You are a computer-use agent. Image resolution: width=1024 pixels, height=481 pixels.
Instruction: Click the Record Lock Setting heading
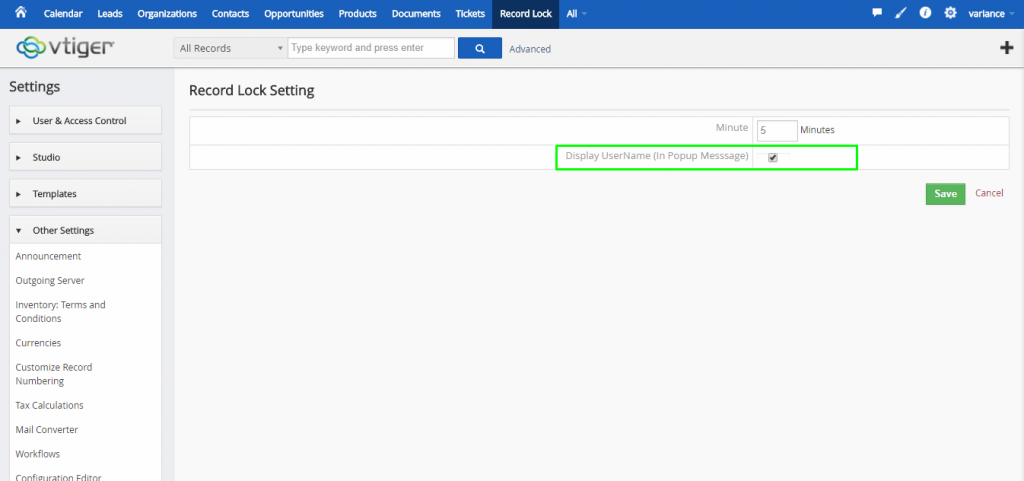coord(251,91)
